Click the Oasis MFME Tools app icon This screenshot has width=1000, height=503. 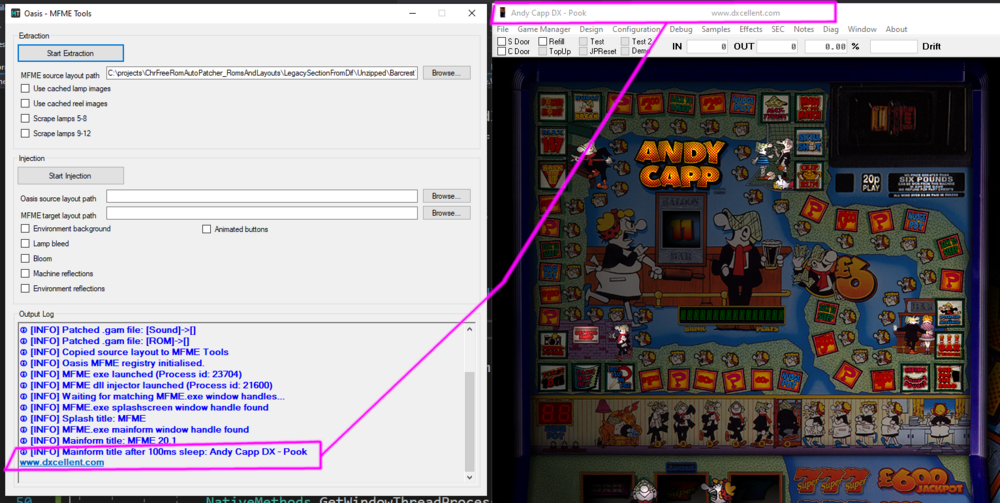pyautogui.click(x=14, y=13)
